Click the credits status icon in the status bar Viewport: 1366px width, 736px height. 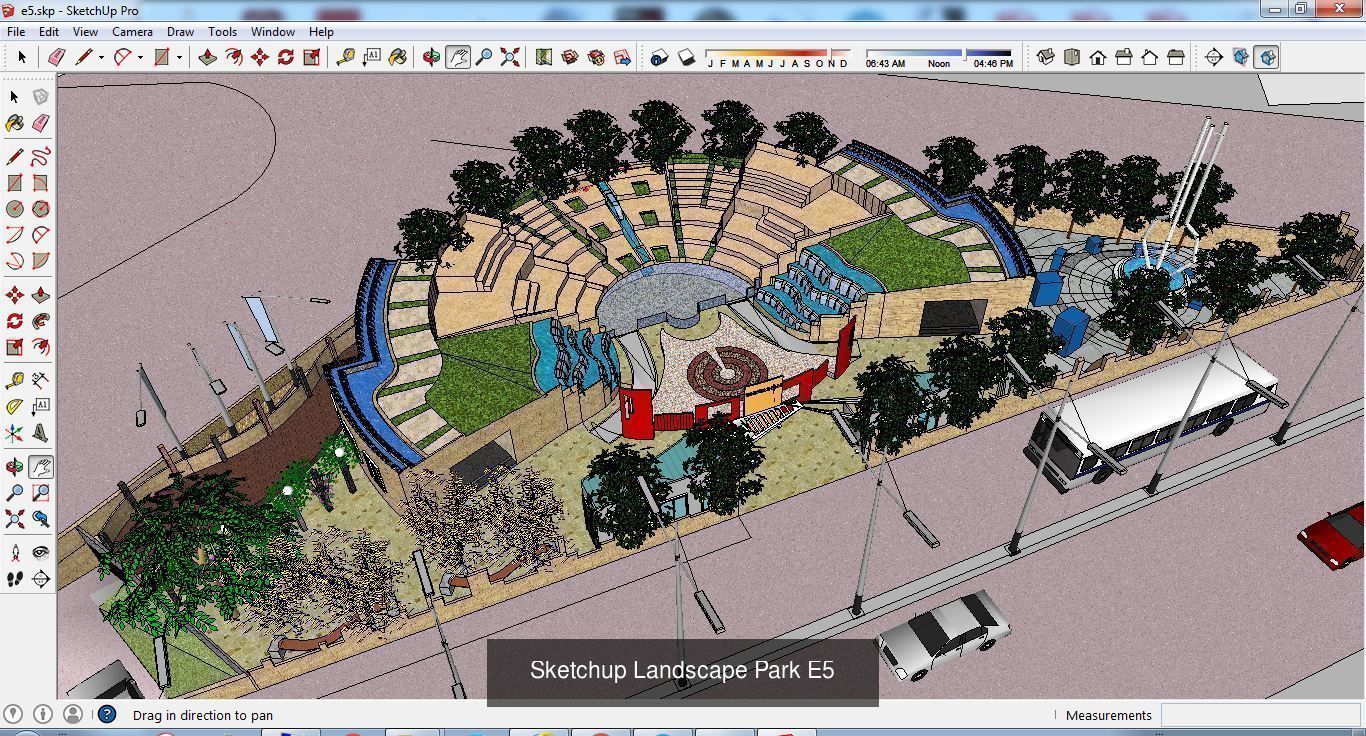(x=43, y=714)
